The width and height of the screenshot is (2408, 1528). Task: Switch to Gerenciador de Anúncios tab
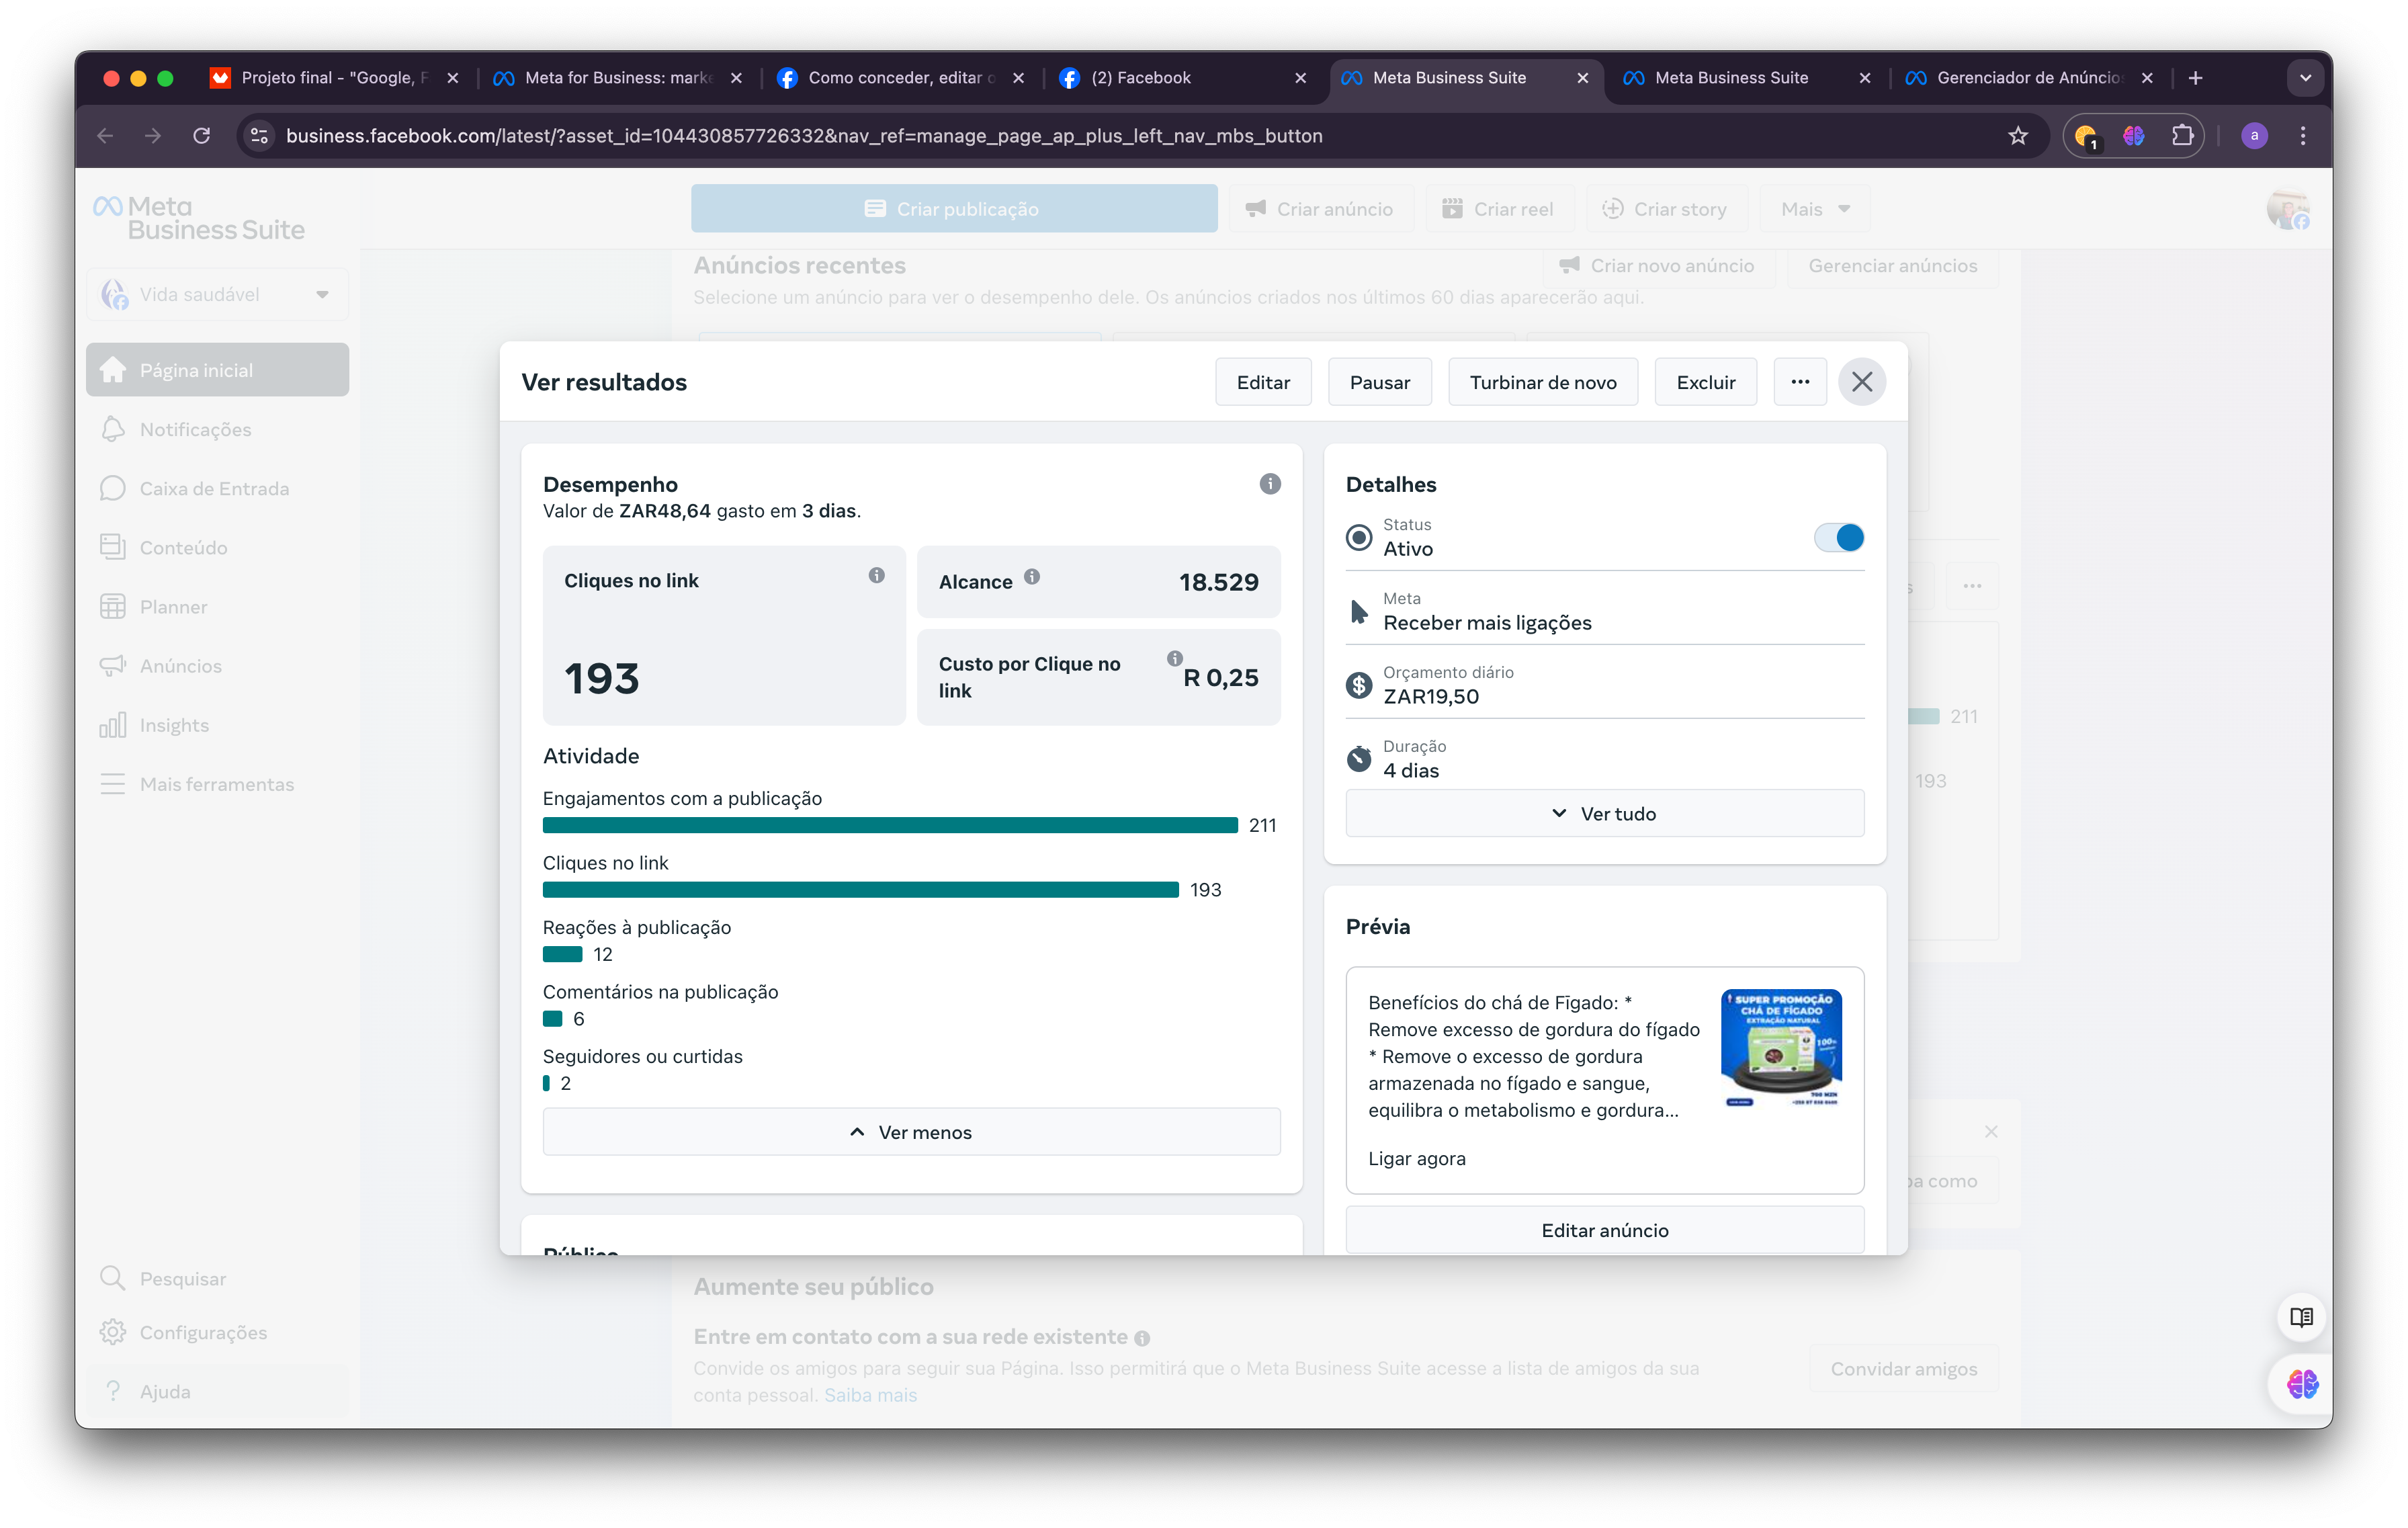[2028, 77]
